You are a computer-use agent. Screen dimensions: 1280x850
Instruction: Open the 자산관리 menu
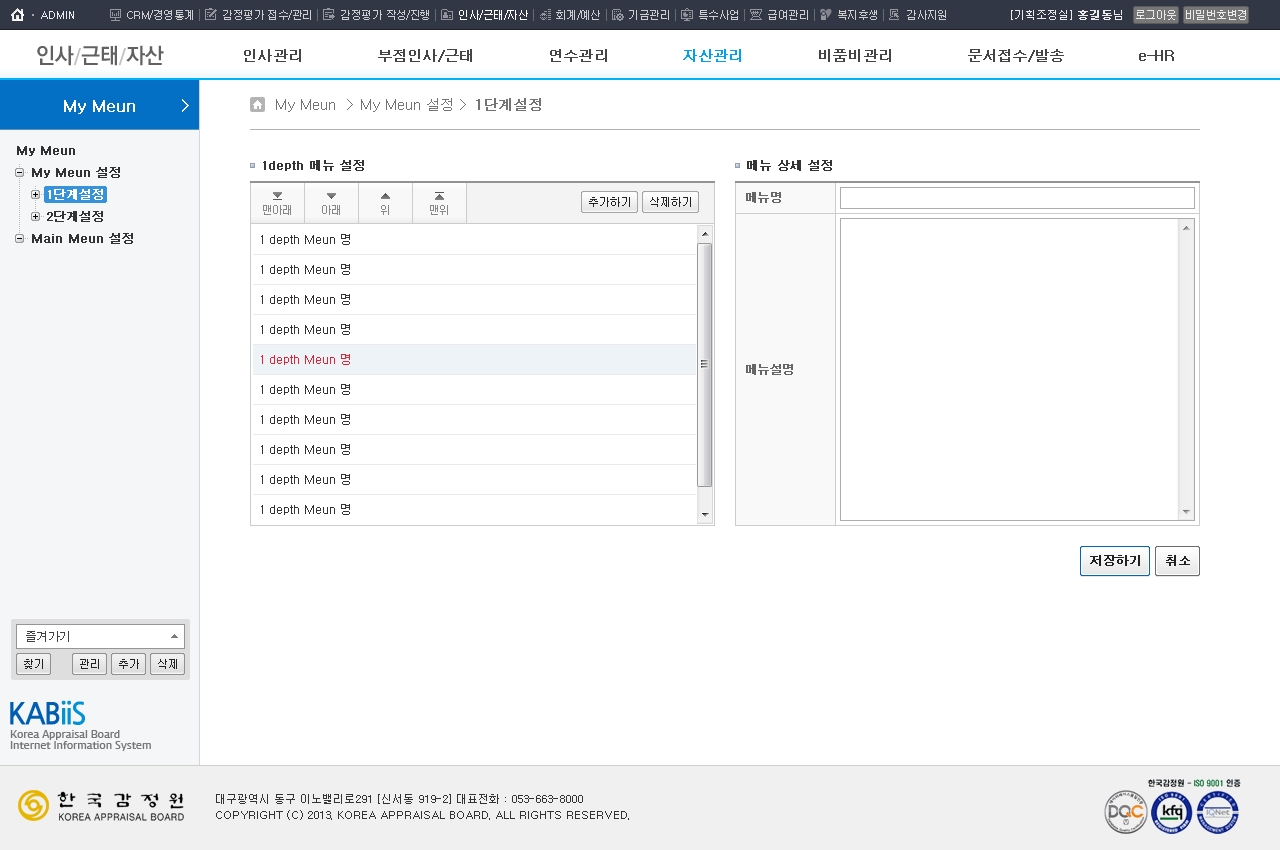tap(712, 56)
